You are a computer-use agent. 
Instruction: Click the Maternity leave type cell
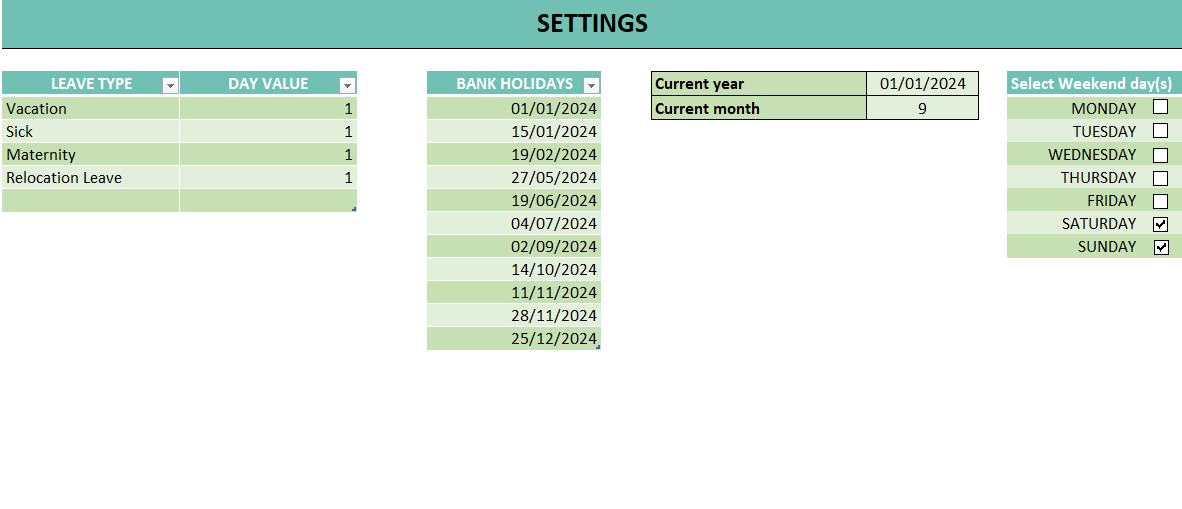coord(90,154)
